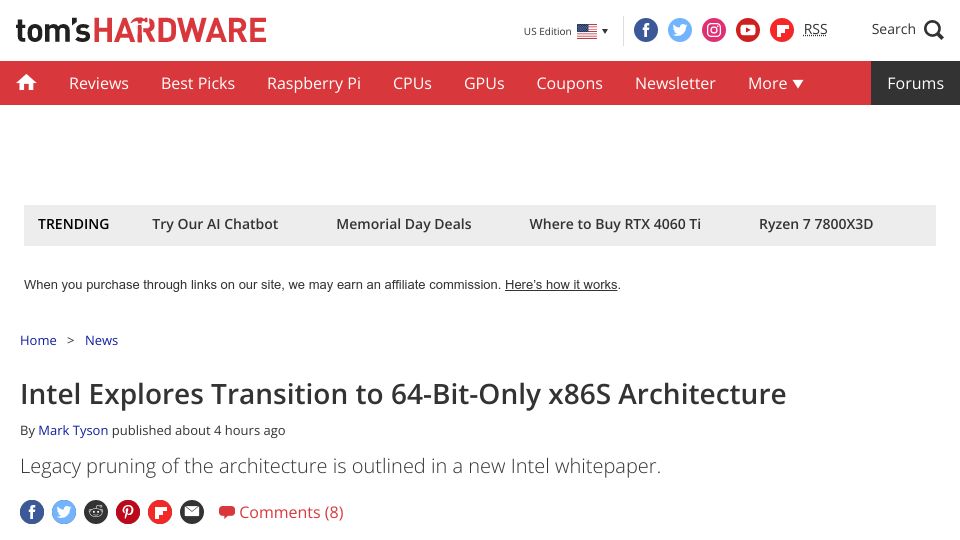The width and height of the screenshot is (960, 540).
Task: Click the Home breadcrumb link
Action: point(38,340)
